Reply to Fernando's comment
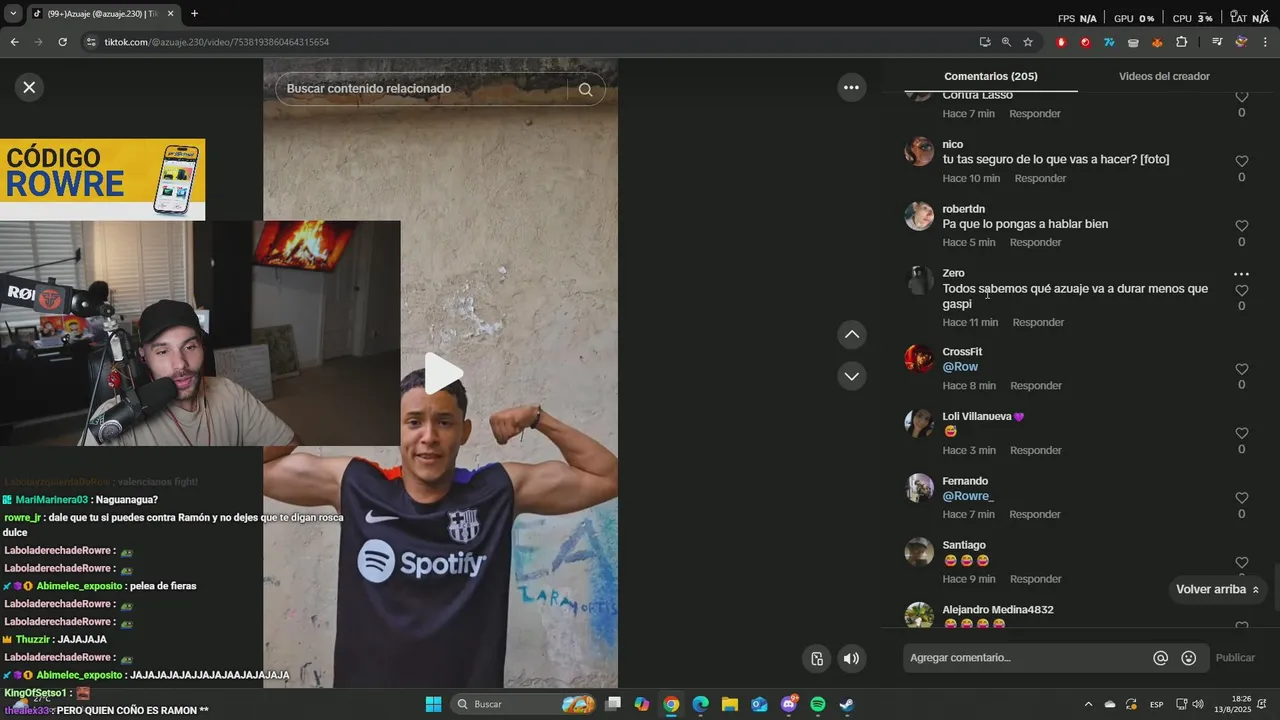The width and height of the screenshot is (1280, 720). (x=1034, y=514)
